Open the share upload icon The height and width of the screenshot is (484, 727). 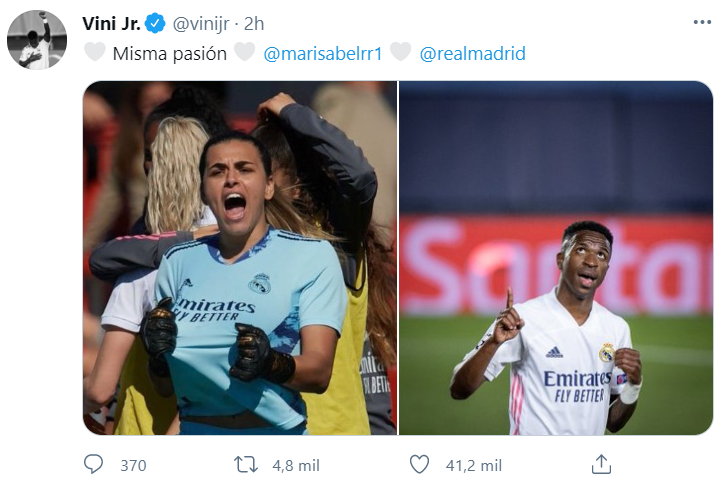point(601,464)
